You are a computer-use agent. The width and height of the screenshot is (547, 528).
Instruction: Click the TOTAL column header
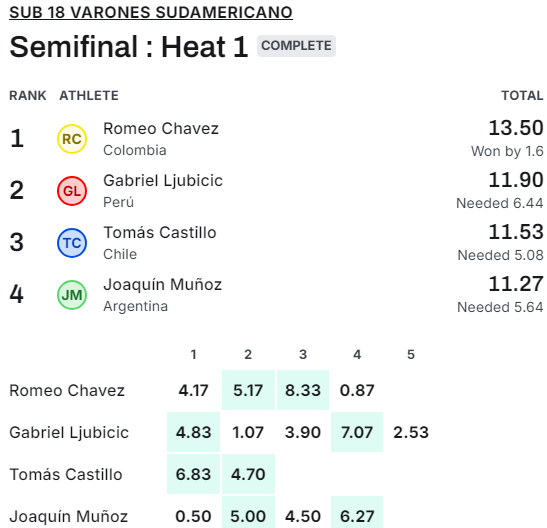522,95
